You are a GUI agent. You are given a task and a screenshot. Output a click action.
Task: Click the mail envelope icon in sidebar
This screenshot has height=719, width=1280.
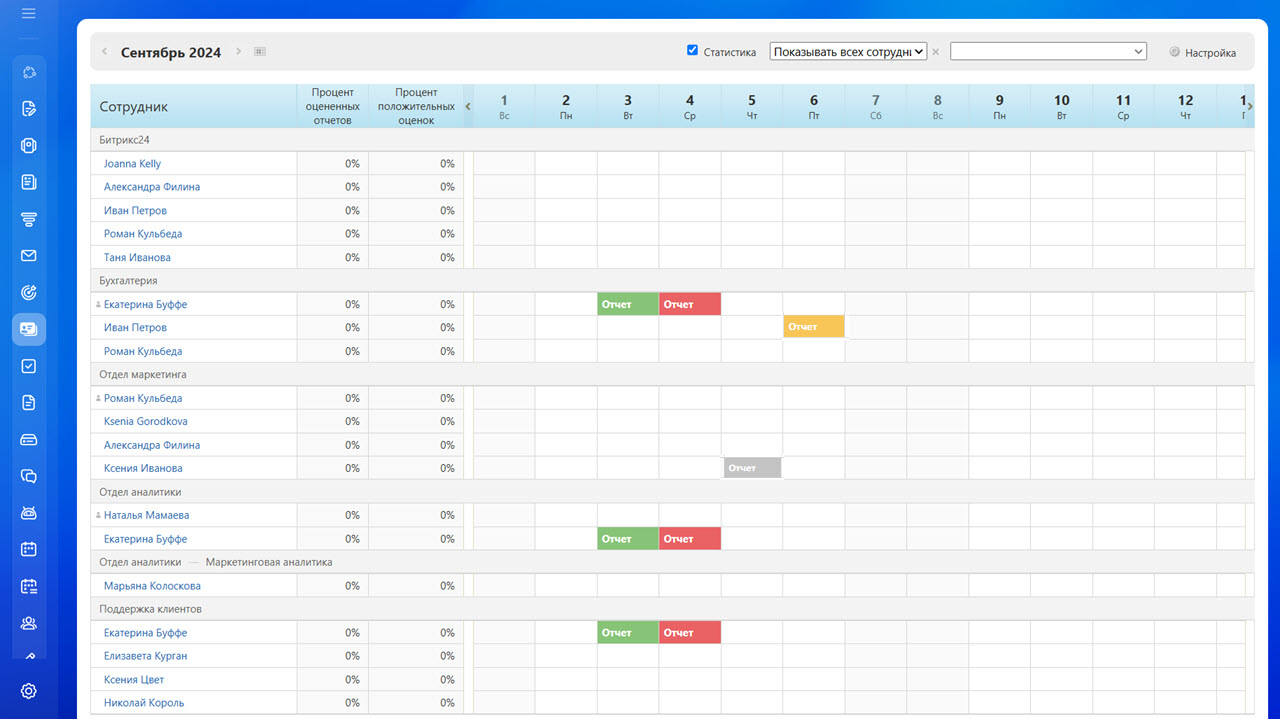coord(28,256)
